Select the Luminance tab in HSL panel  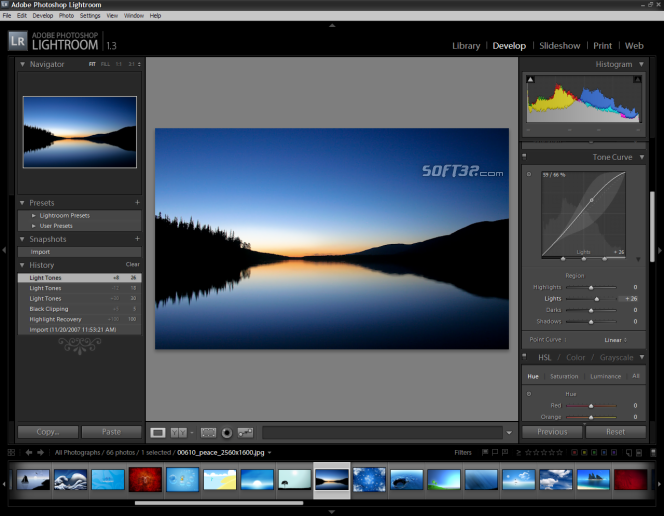(x=606, y=376)
